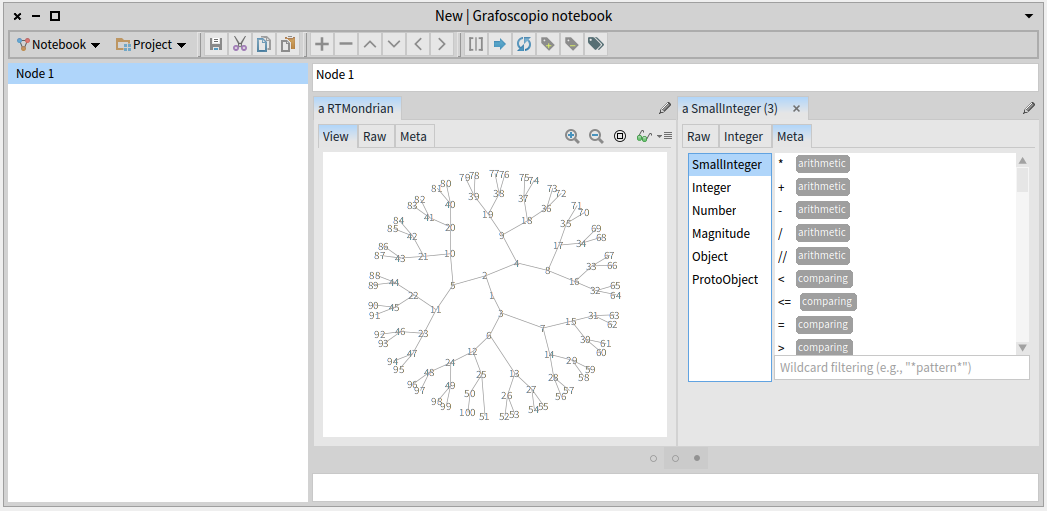Select the < method row

[x=895, y=279]
